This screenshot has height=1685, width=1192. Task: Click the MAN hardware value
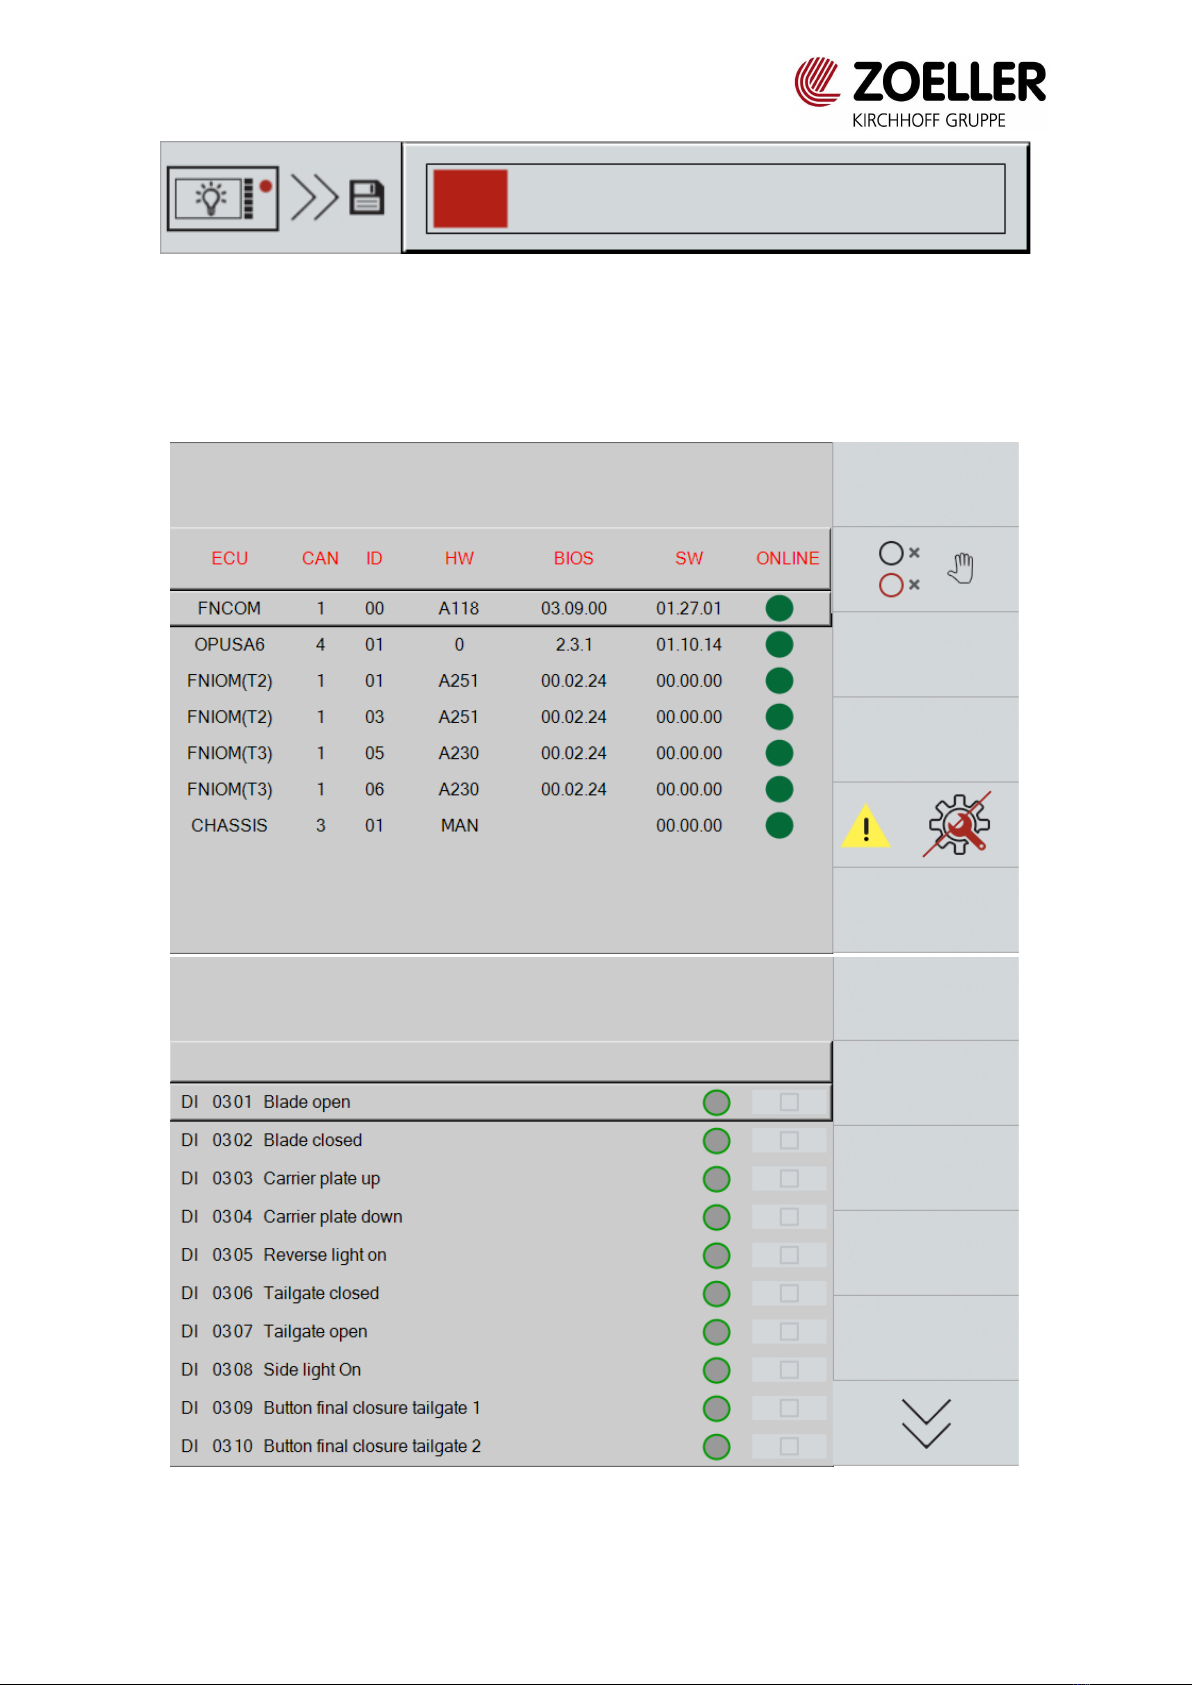tap(459, 825)
